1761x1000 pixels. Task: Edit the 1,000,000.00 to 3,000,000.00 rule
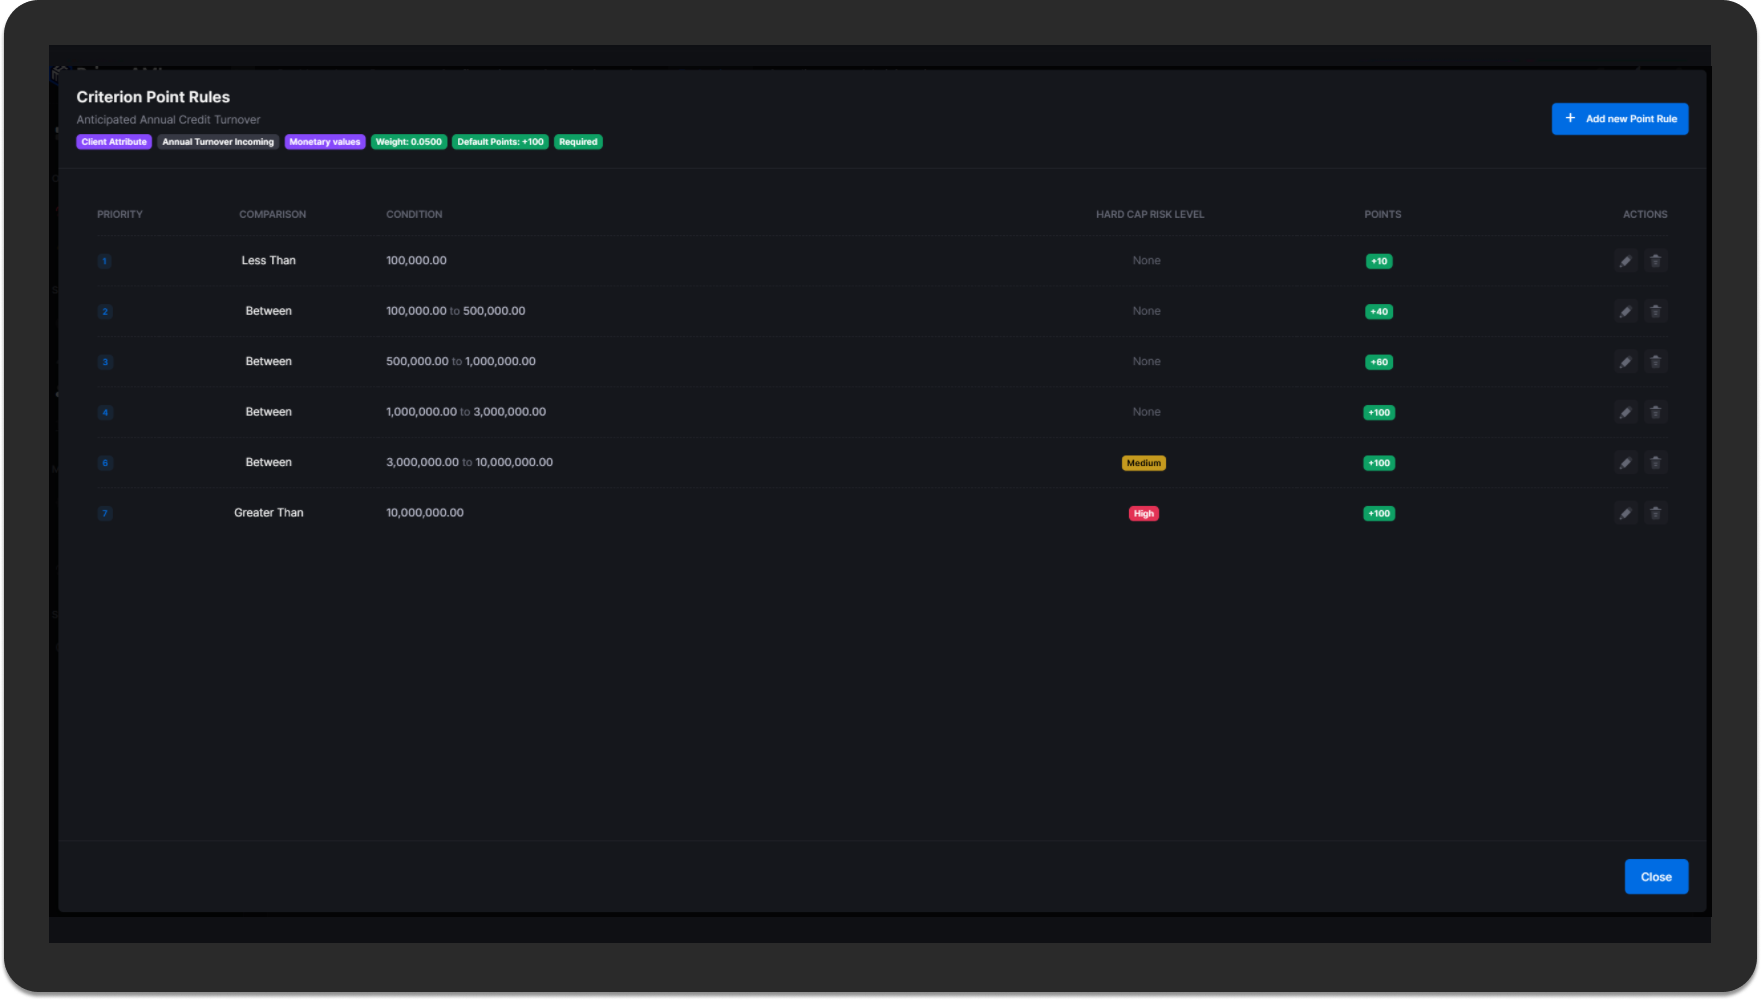pos(1625,412)
